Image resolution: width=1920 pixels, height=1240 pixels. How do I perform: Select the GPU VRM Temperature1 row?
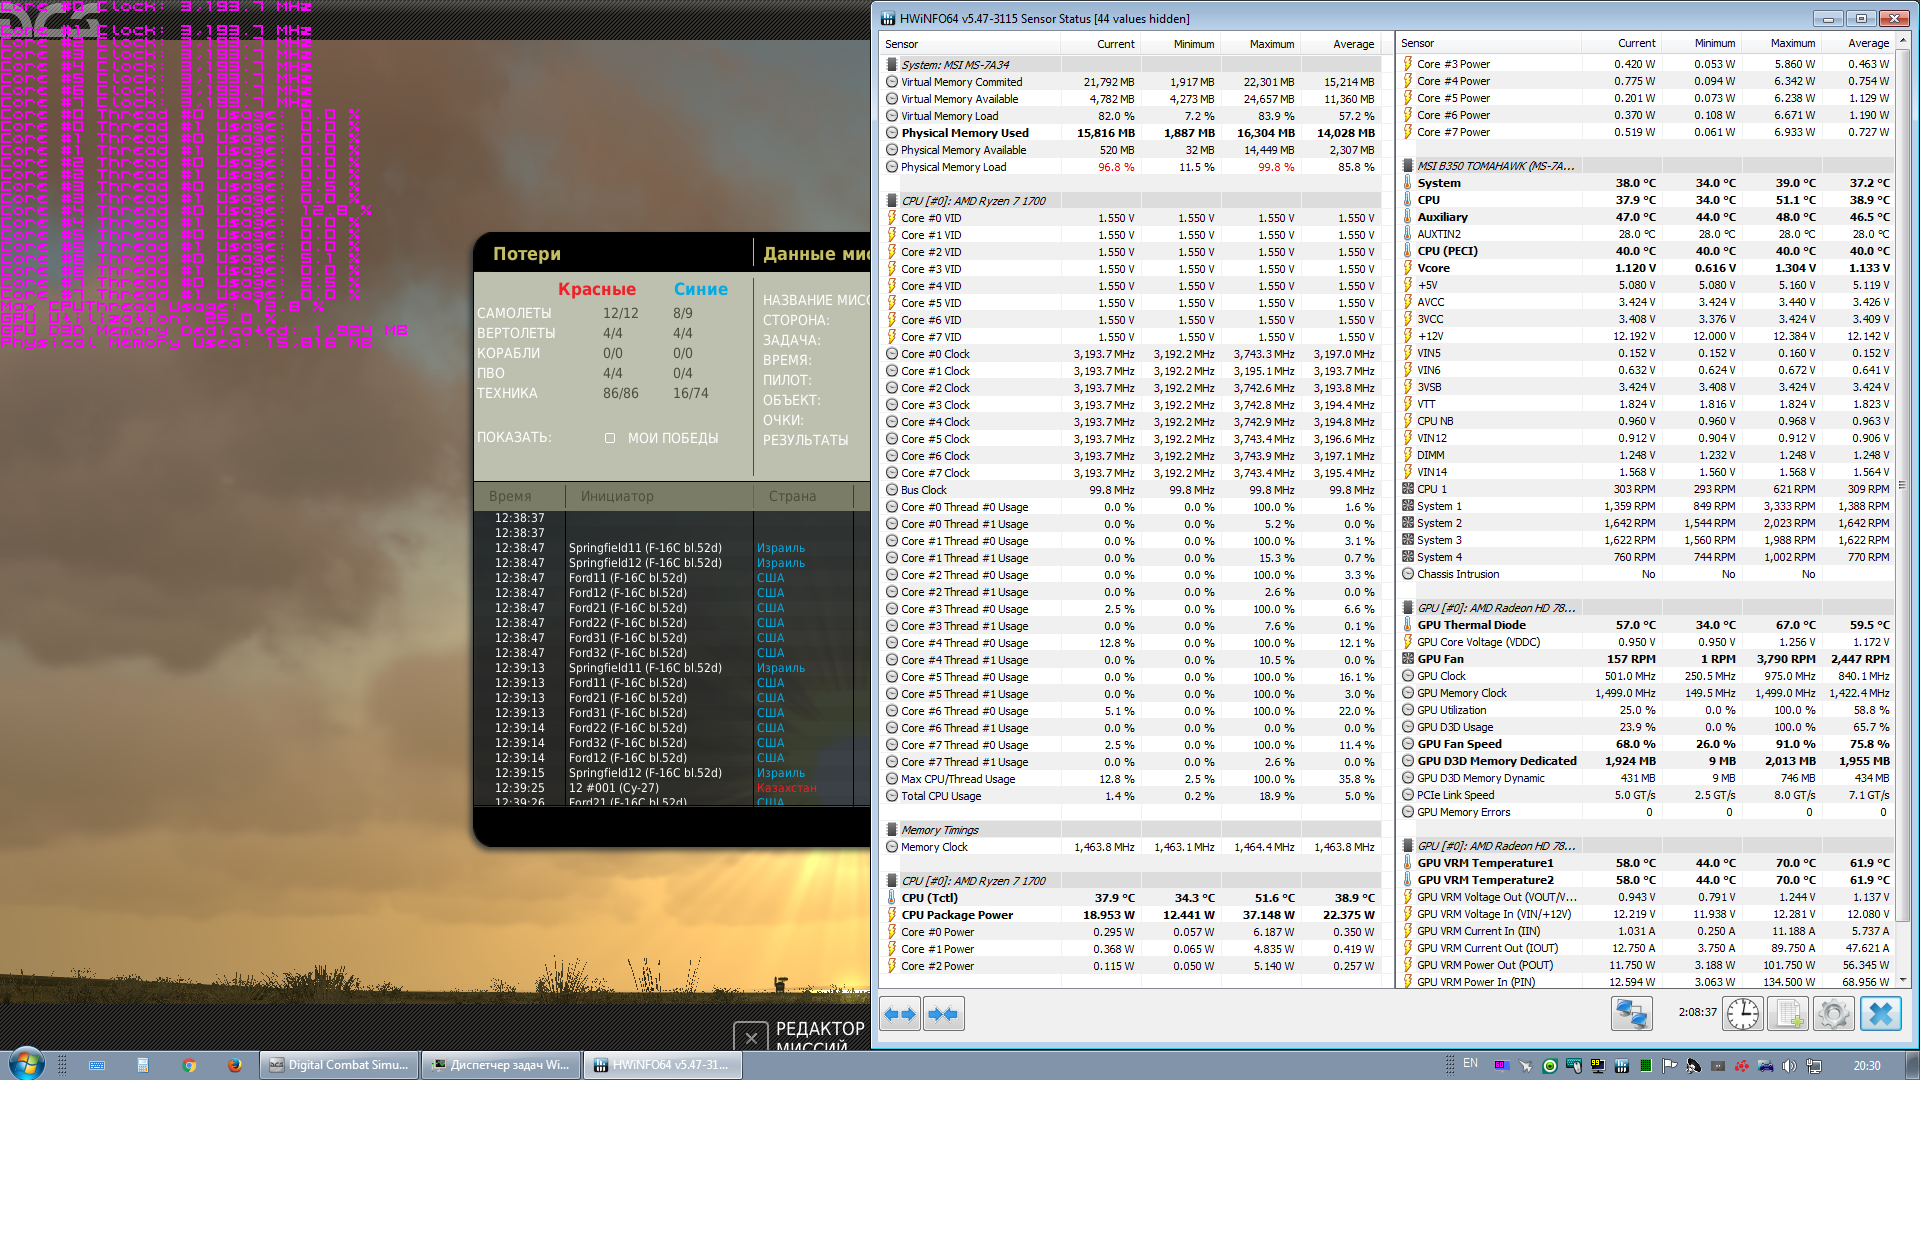coord(1646,862)
